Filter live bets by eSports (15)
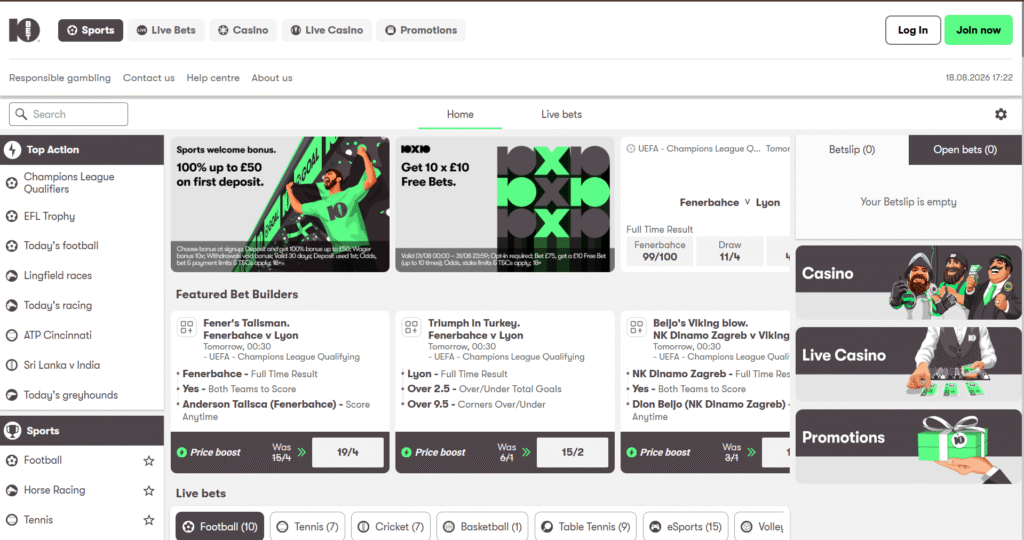 pos(686,527)
